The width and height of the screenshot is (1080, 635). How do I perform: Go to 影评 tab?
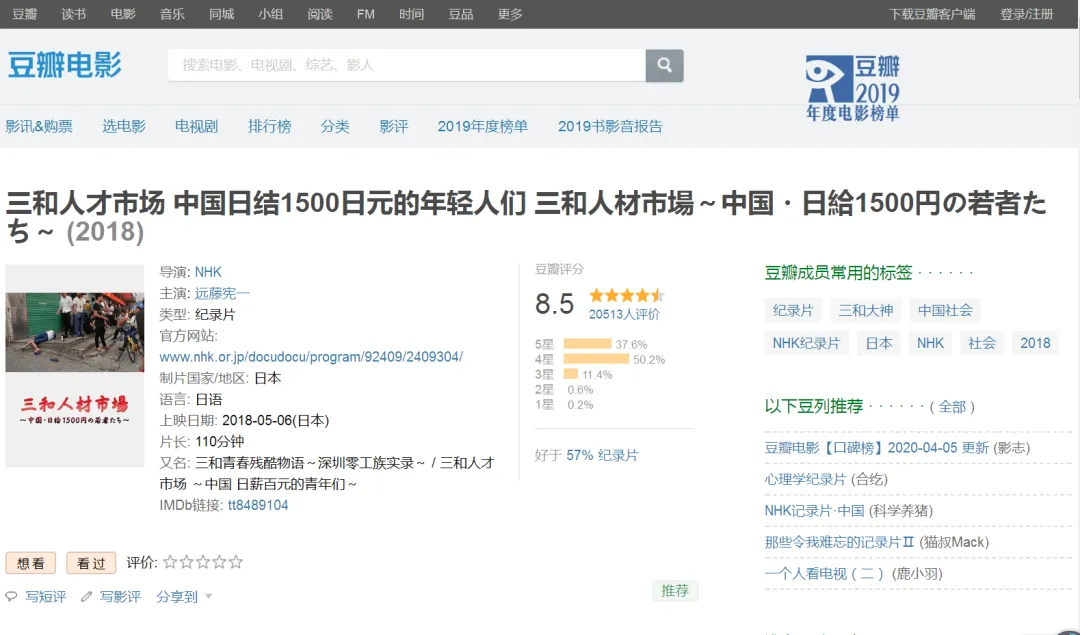point(394,126)
